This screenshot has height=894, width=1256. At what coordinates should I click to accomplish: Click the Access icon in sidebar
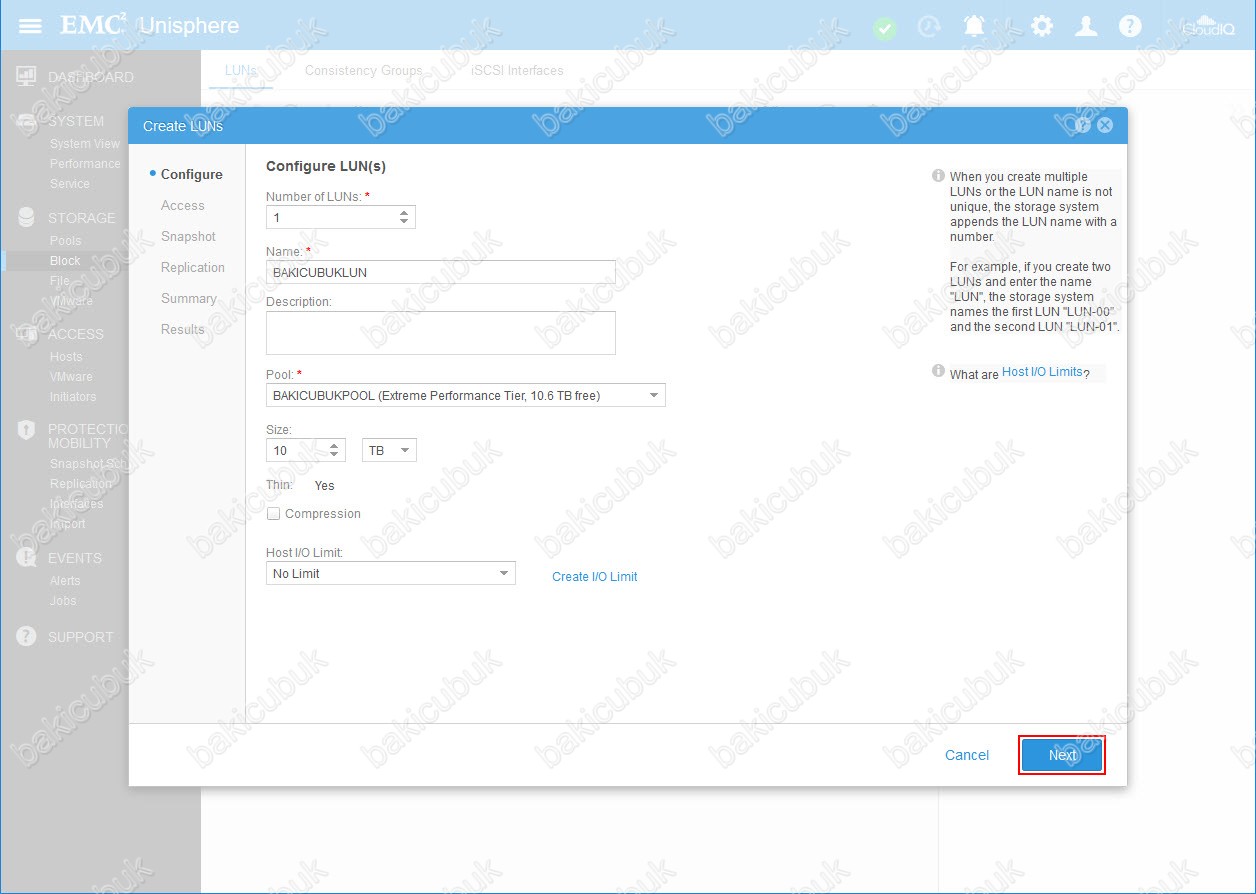tap(27, 334)
